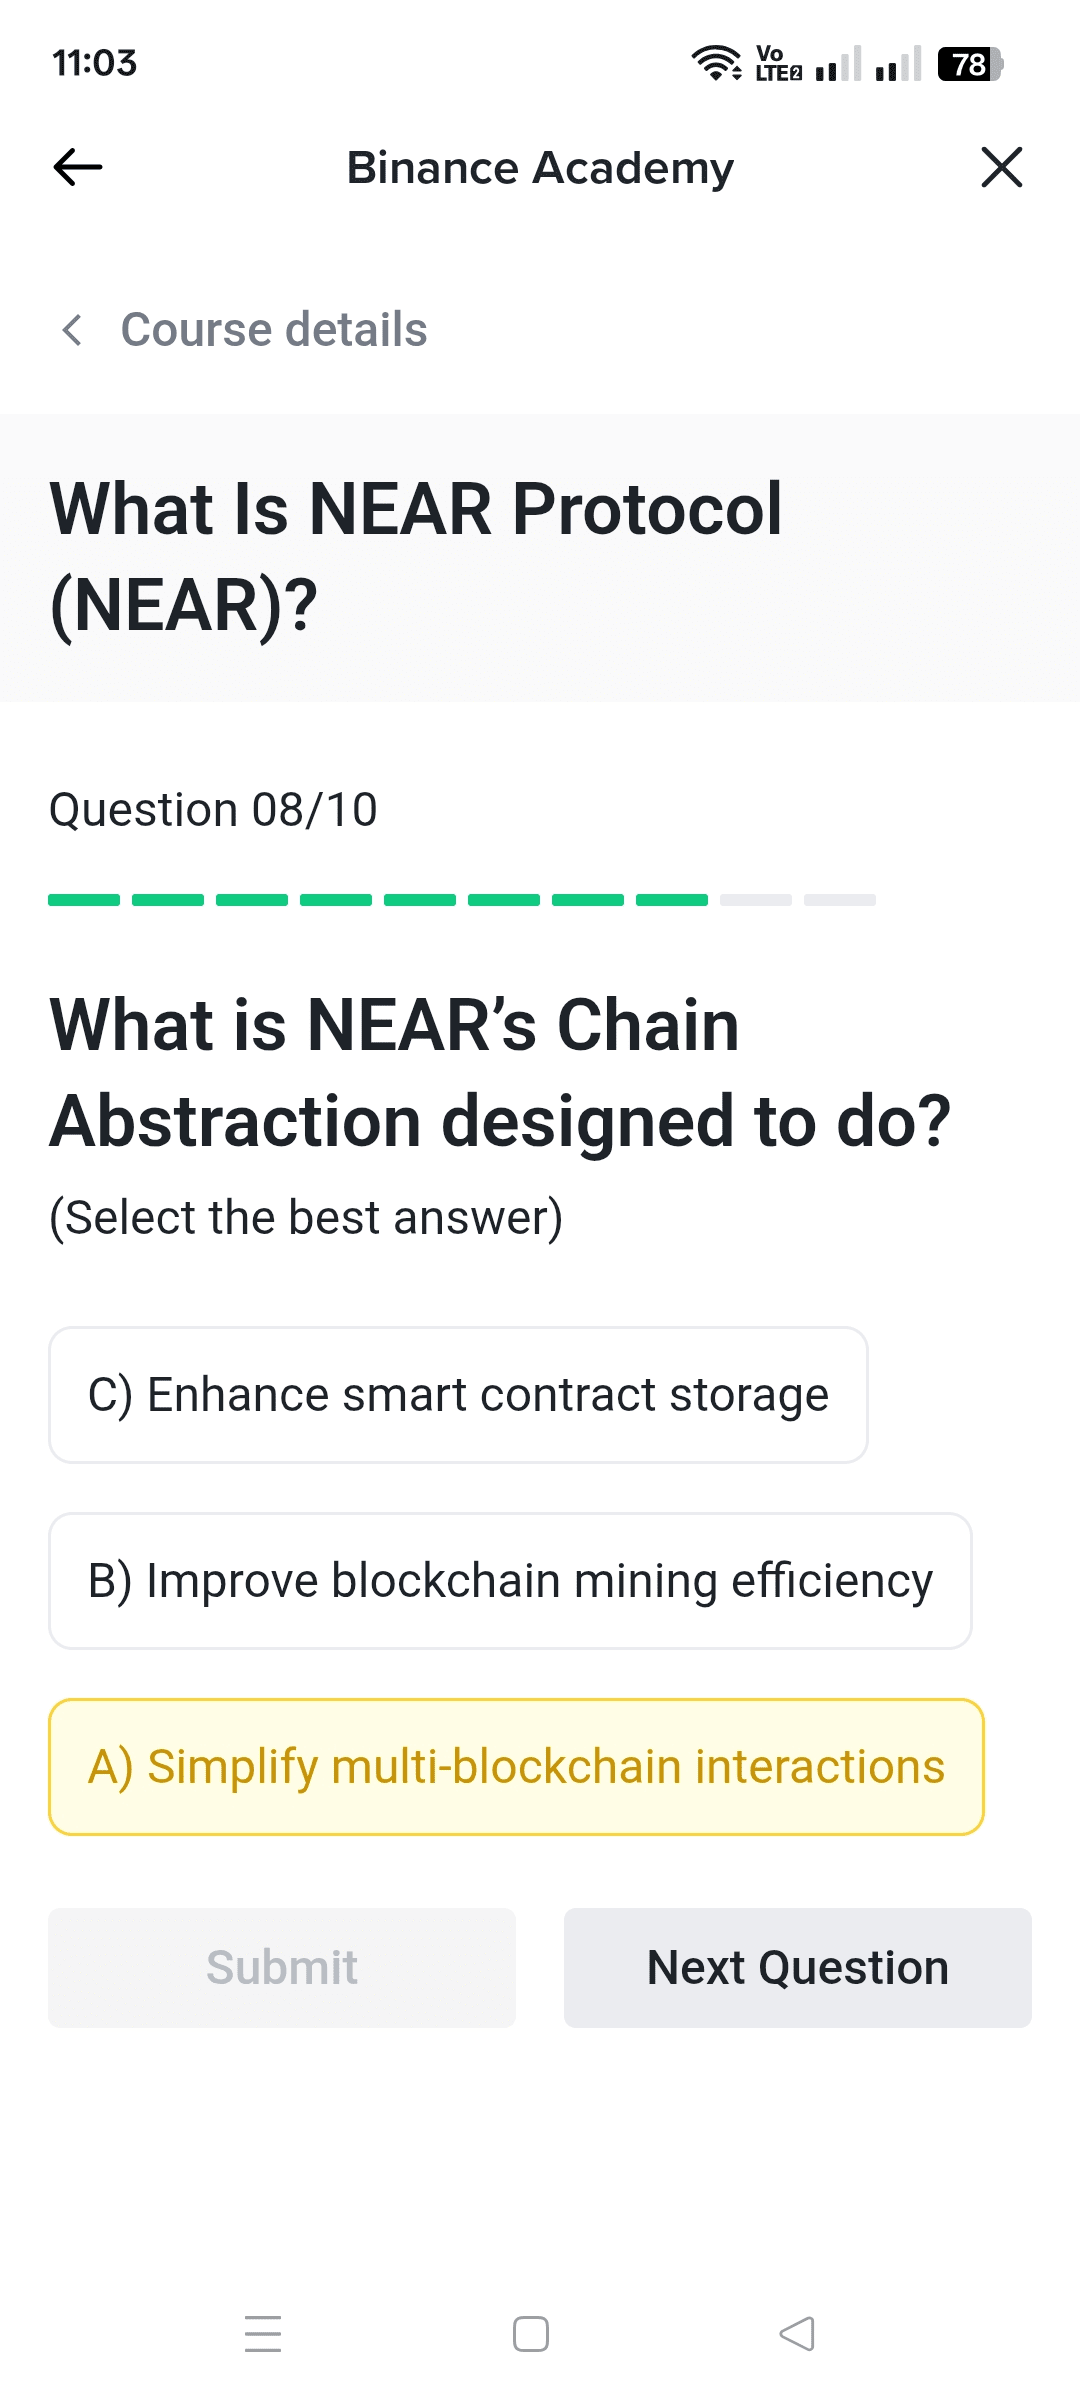This screenshot has height=2400, width=1080.
Task: Tap the back arrow in header
Action: (78, 167)
